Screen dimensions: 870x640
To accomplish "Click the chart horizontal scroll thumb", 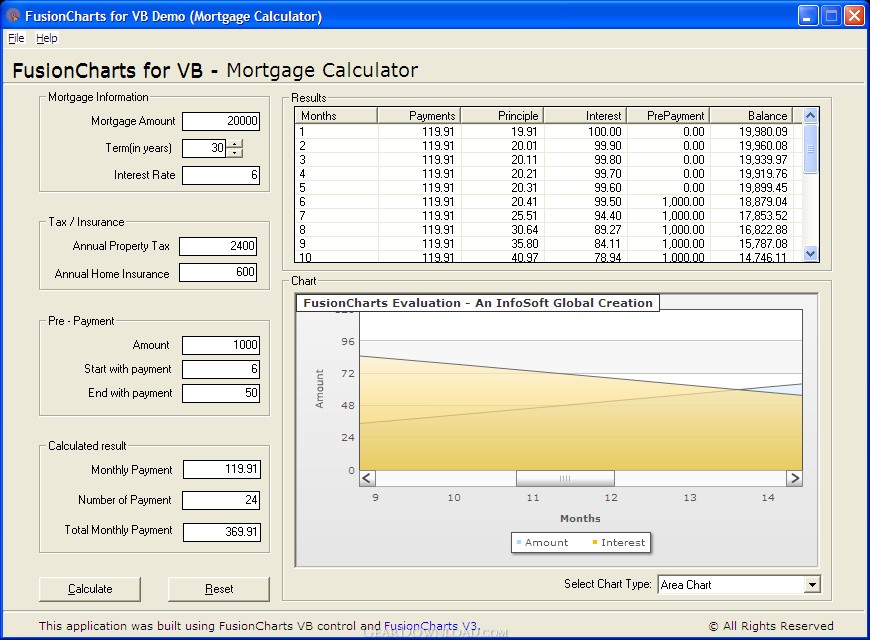I will pyautogui.click(x=565, y=478).
